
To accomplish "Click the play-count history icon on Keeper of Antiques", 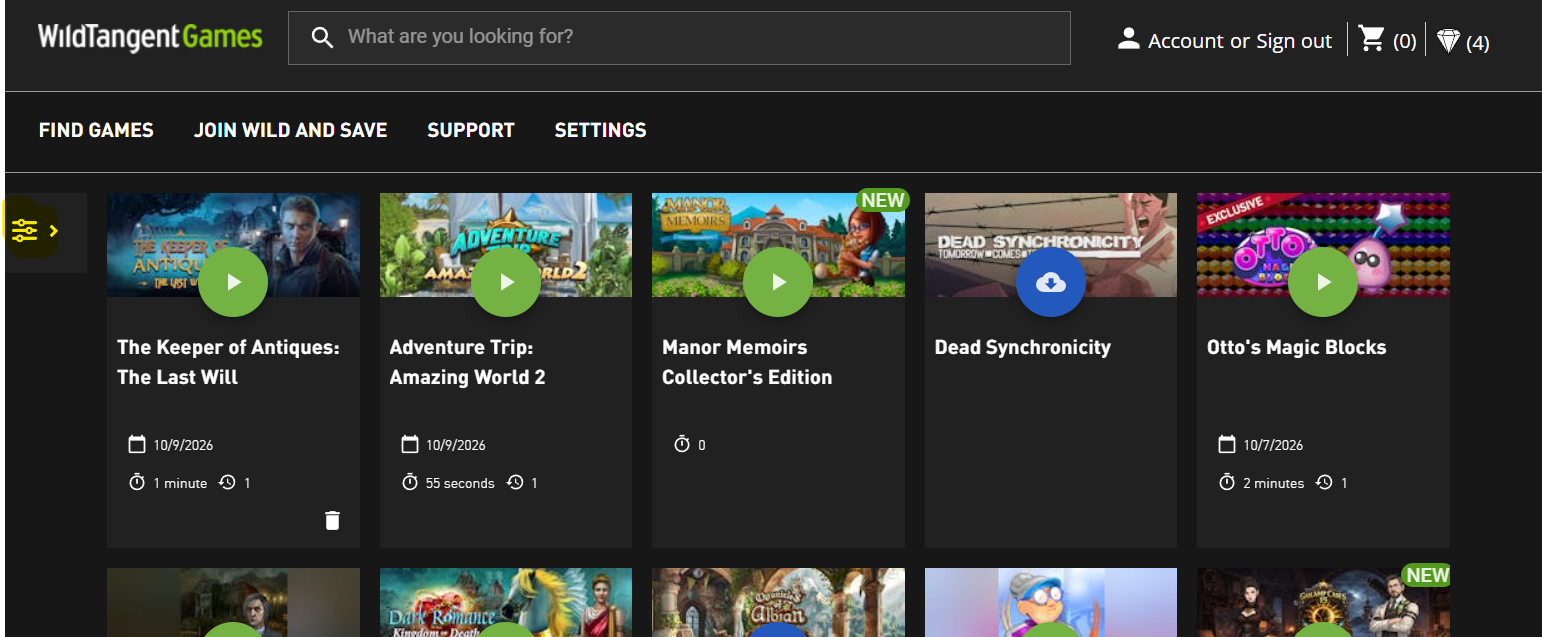I will pyautogui.click(x=227, y=482).
